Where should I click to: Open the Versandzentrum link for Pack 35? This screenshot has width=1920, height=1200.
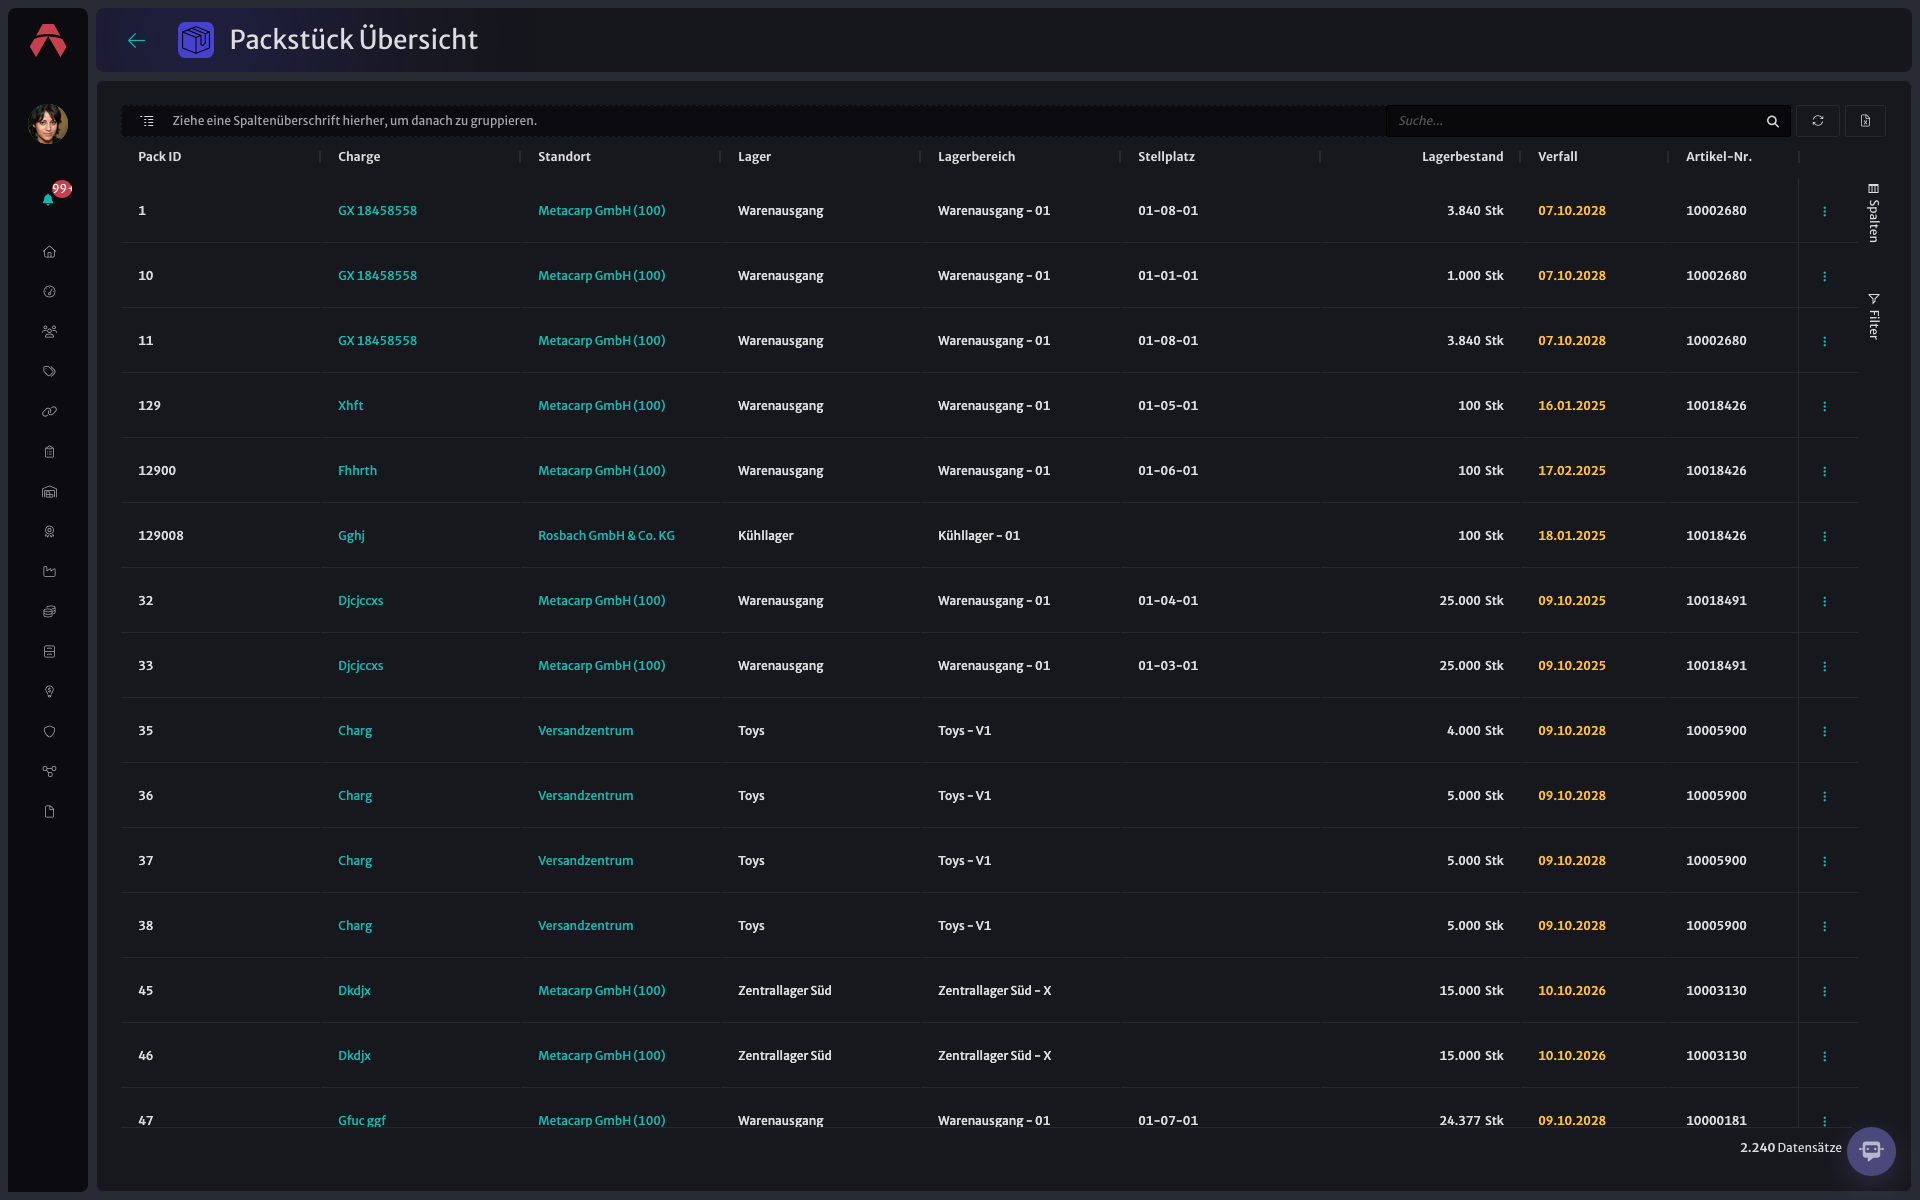pos(585,731)
